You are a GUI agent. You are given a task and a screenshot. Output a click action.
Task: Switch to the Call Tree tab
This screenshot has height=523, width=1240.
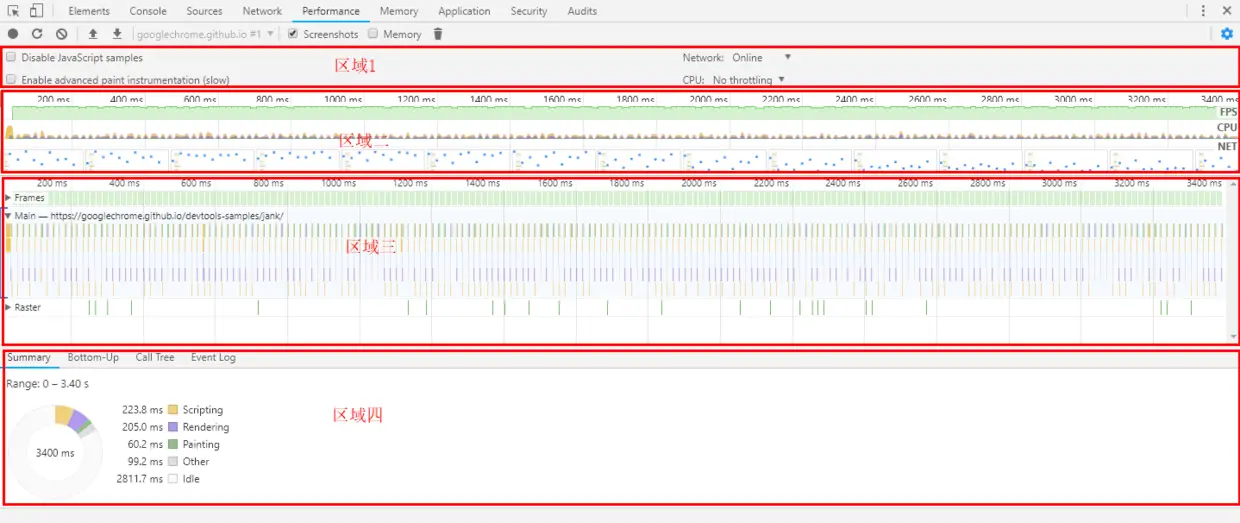pos(155,358)
